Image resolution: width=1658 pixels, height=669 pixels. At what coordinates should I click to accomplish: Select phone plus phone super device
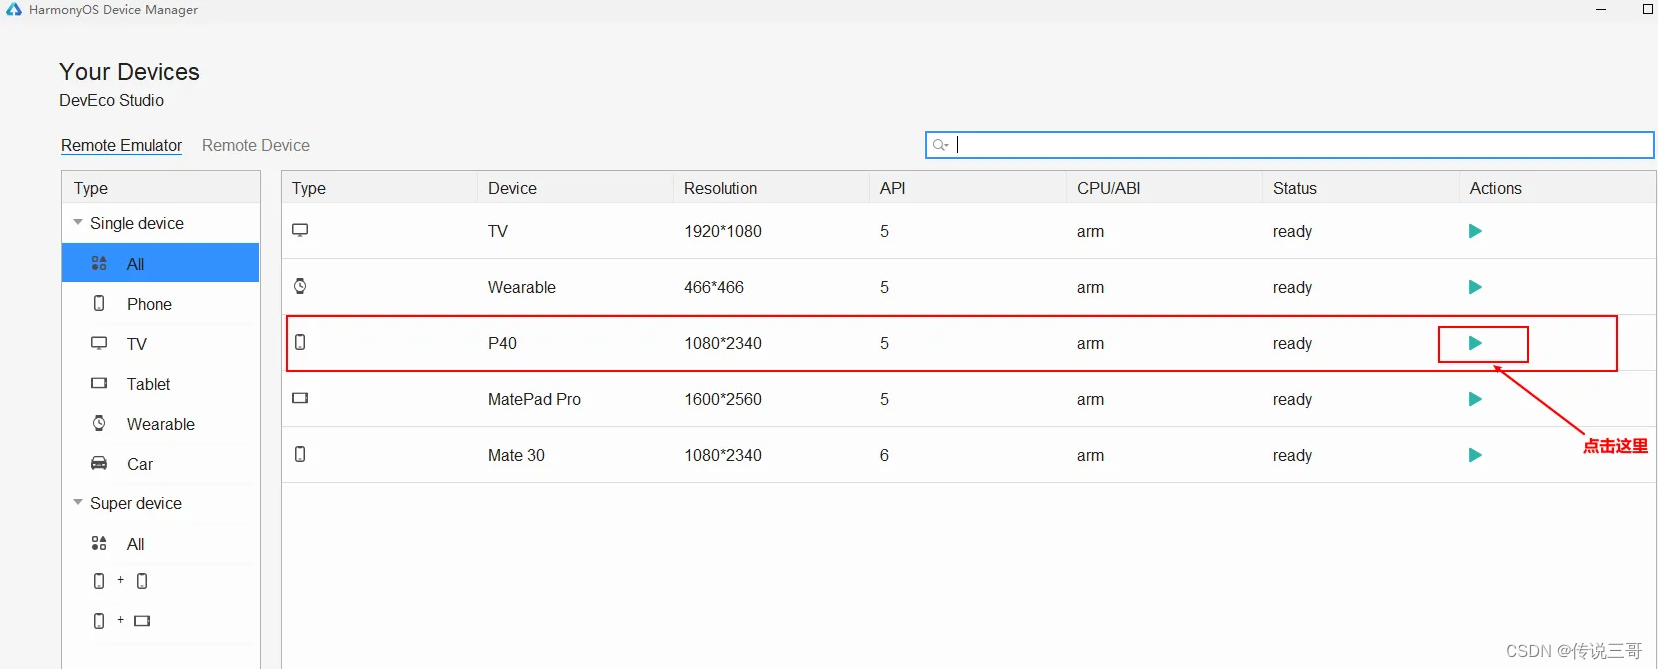click(x=120, y=581)
